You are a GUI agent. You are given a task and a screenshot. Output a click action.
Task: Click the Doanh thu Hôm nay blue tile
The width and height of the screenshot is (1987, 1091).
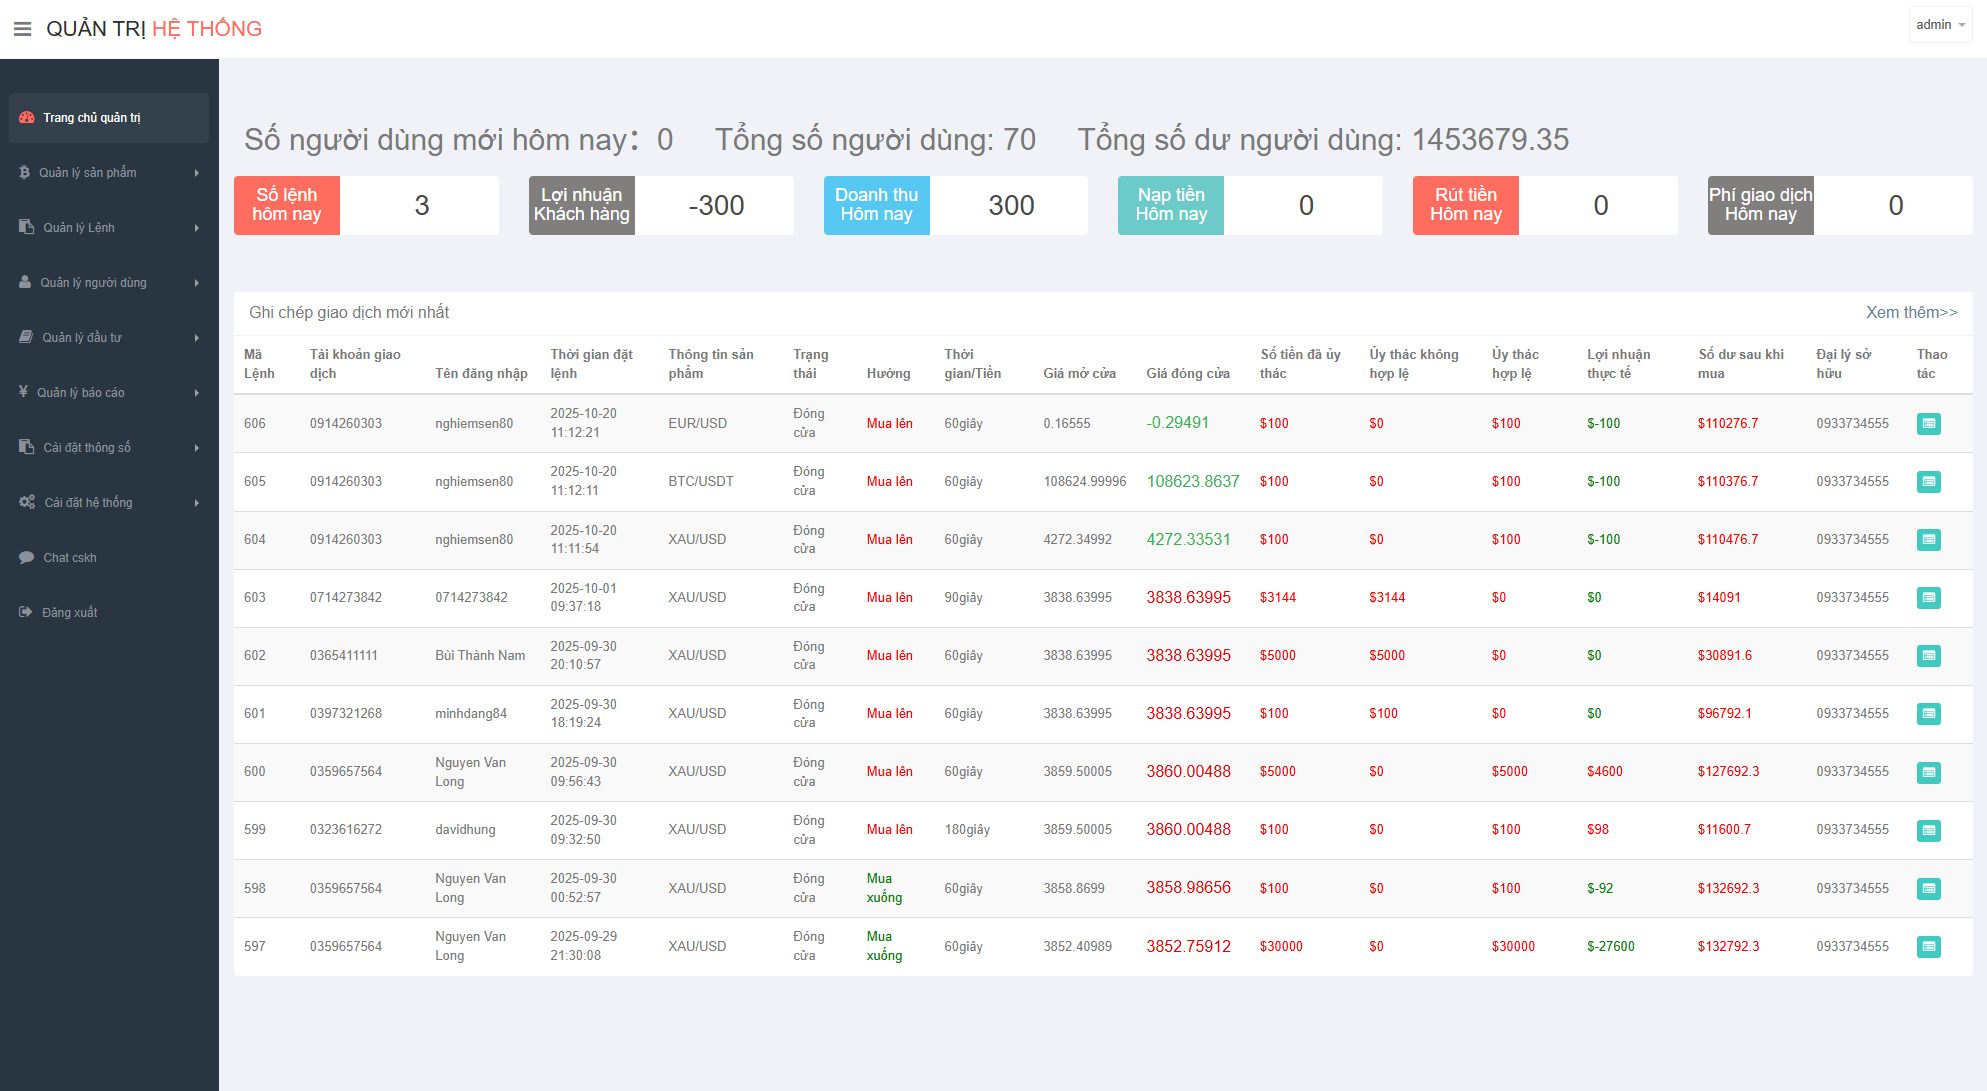tap(876, 205)
